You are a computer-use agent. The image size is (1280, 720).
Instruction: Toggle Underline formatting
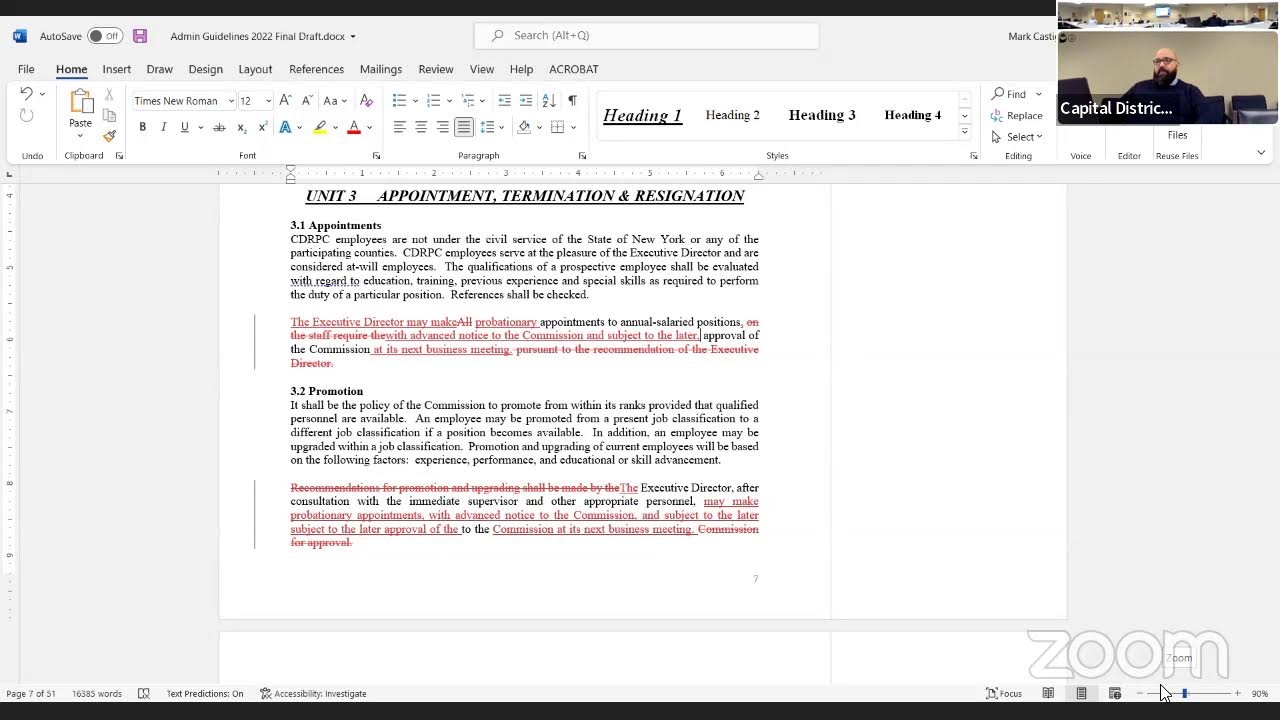(x=184, y=127)
